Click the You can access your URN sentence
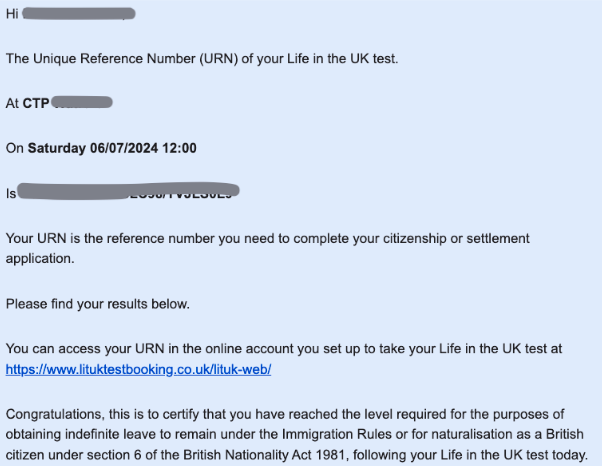602x466 pixels. click(284, 349)
